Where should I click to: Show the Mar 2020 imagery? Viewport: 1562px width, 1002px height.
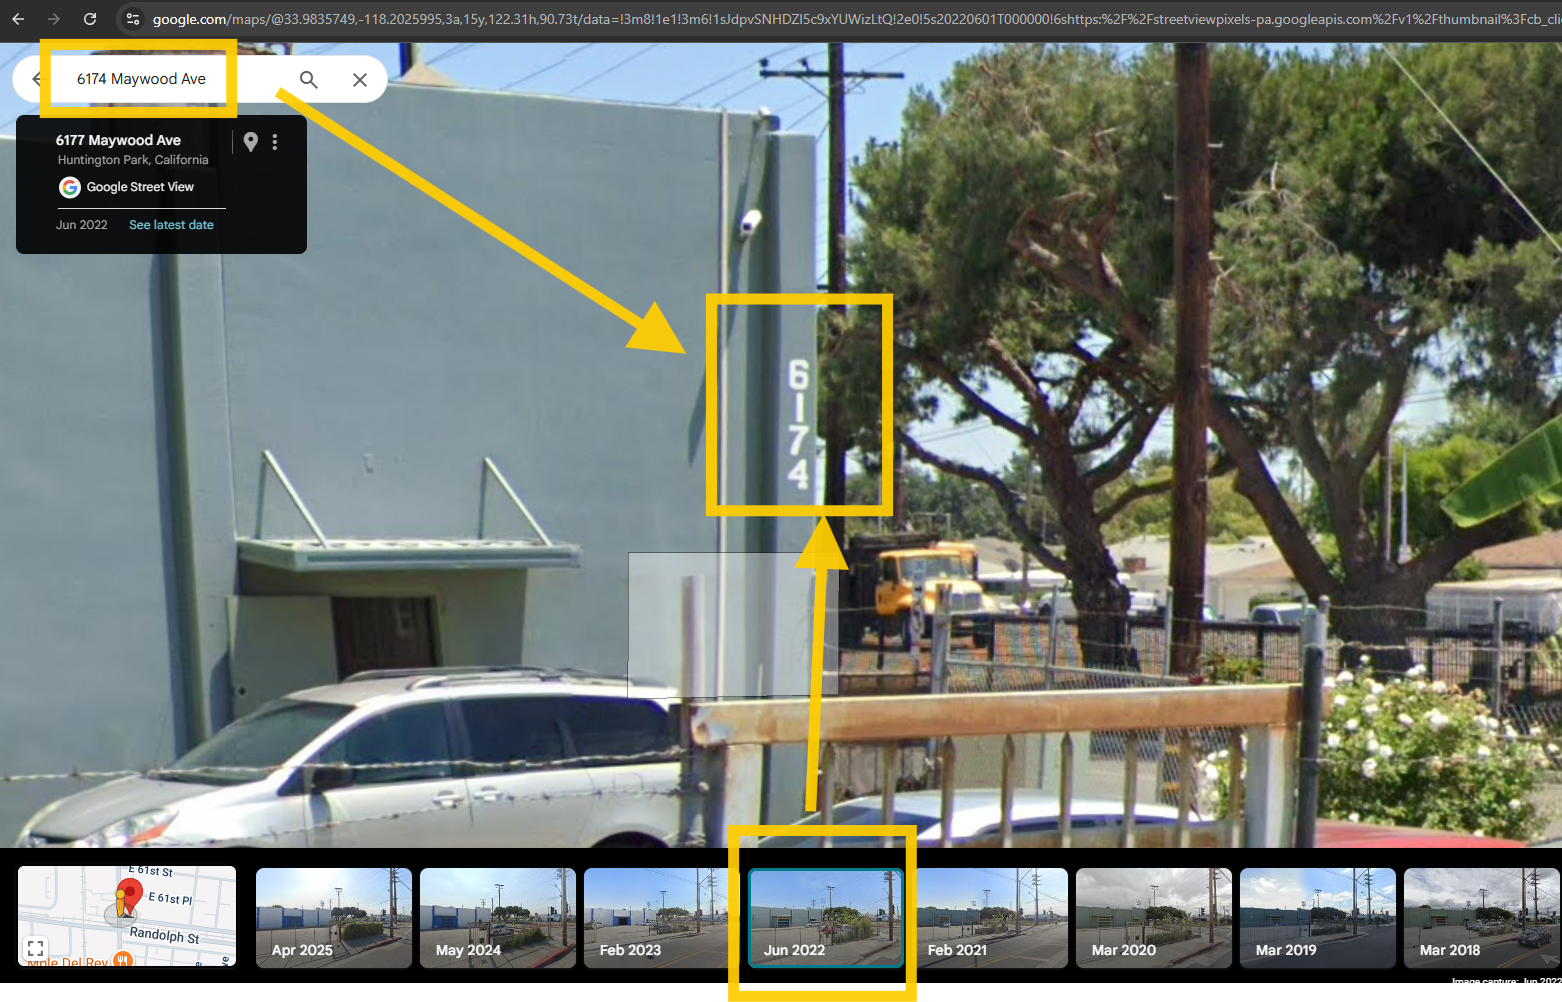(1154, 918)
